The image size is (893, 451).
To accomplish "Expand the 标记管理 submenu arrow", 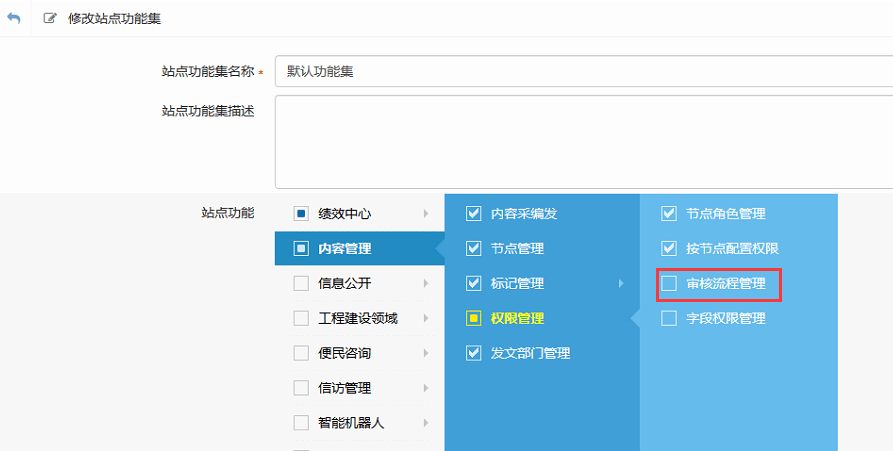I will point(621,283).
